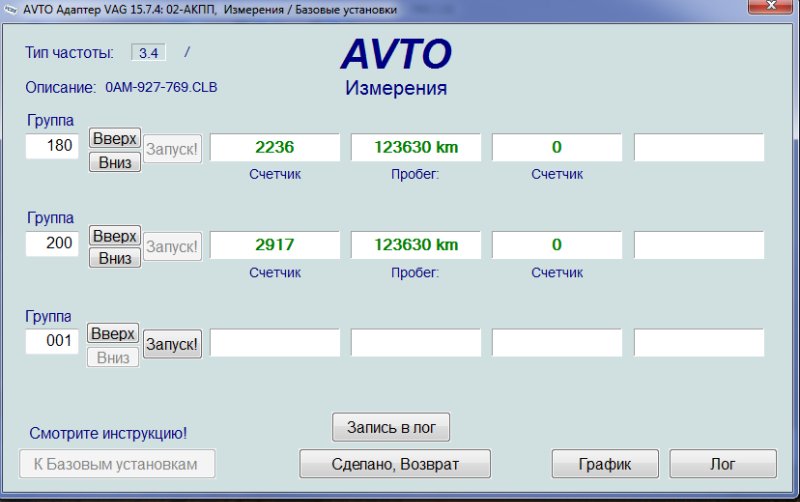
Task: Start measurement with Запуск! for group 001
Action: [x=172, y=344]
